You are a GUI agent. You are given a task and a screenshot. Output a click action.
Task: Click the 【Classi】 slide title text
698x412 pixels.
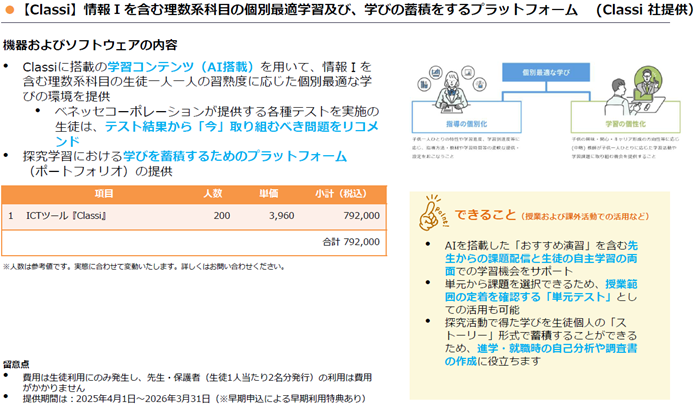pyautogui.click(x=299, y=10)
